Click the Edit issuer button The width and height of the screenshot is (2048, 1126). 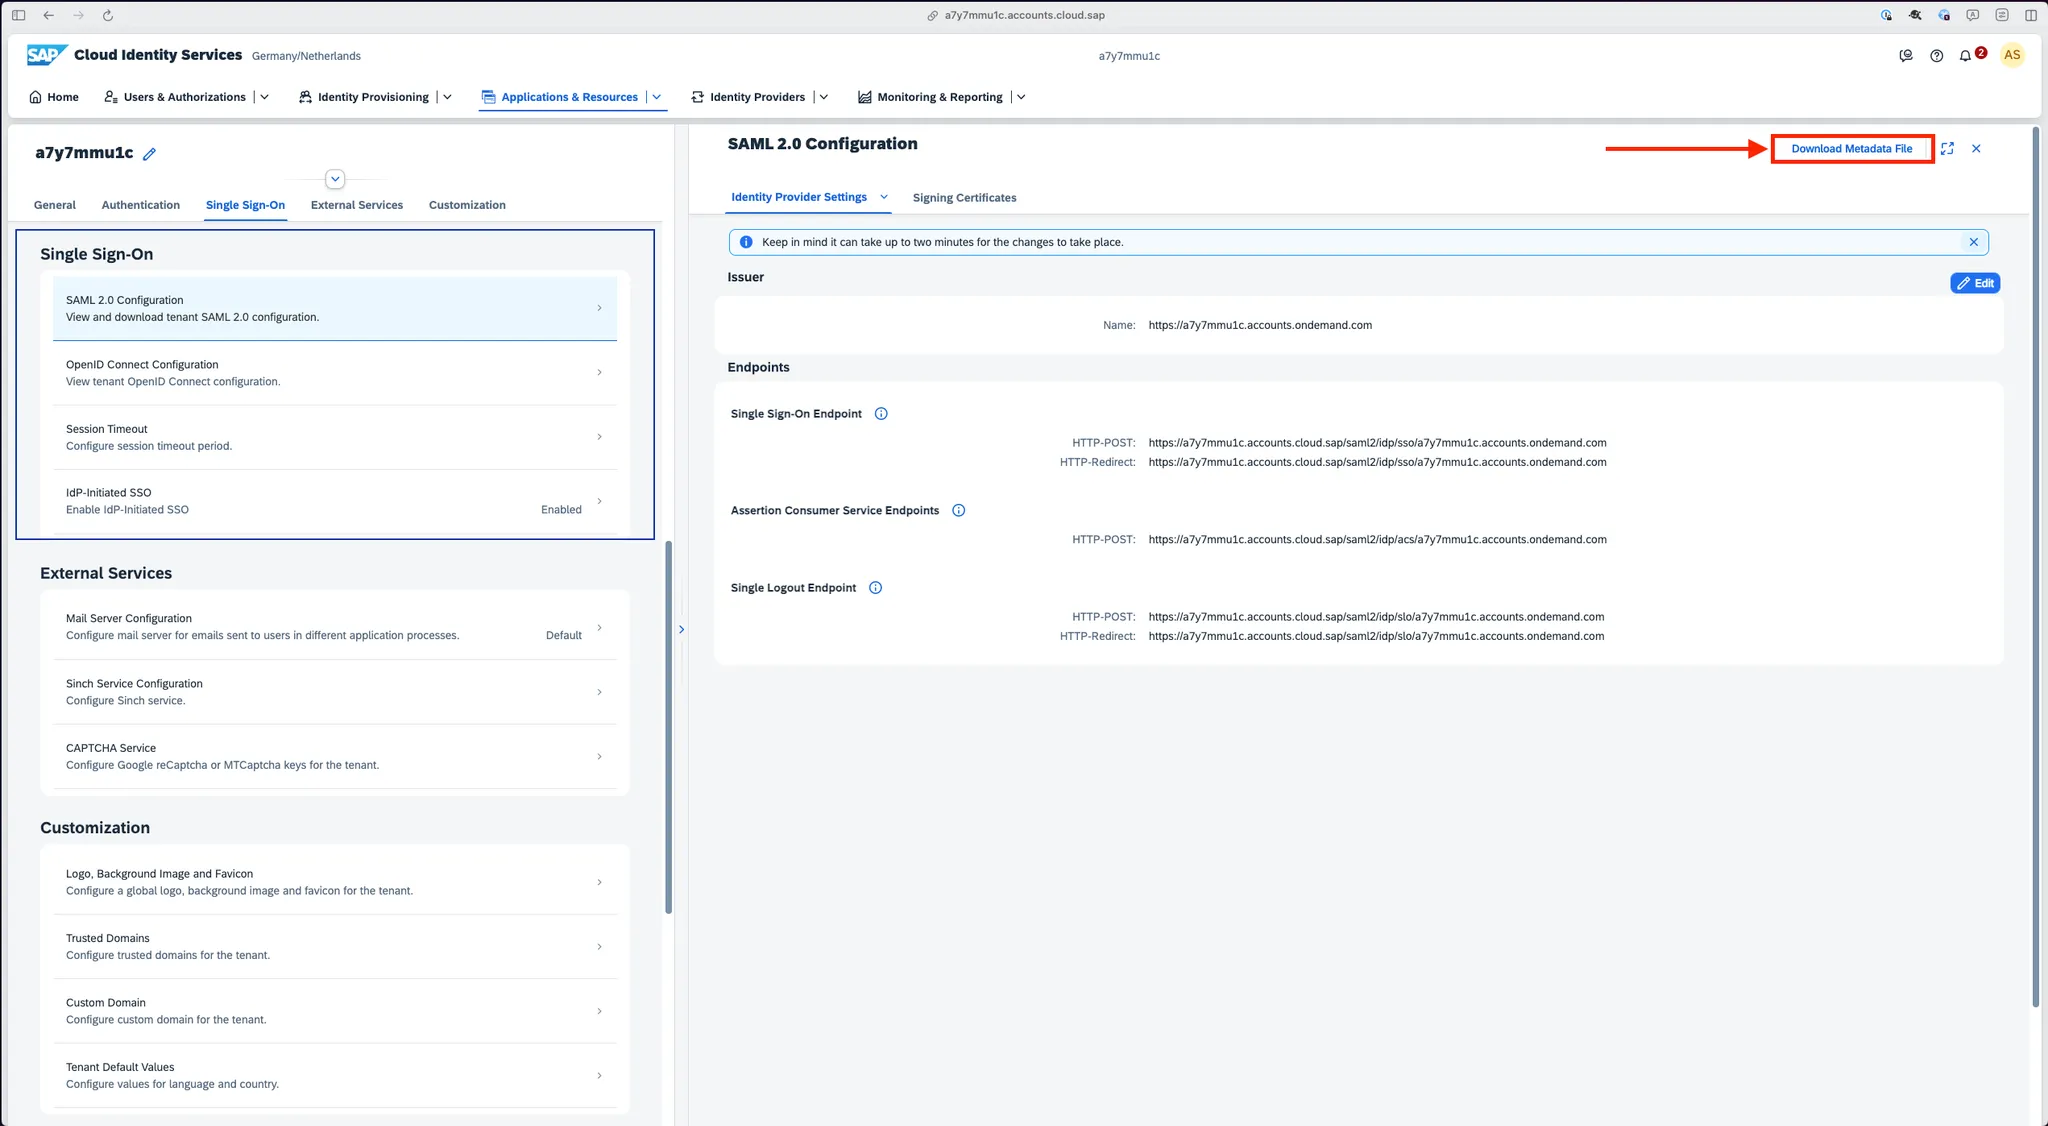[1975, 283]
